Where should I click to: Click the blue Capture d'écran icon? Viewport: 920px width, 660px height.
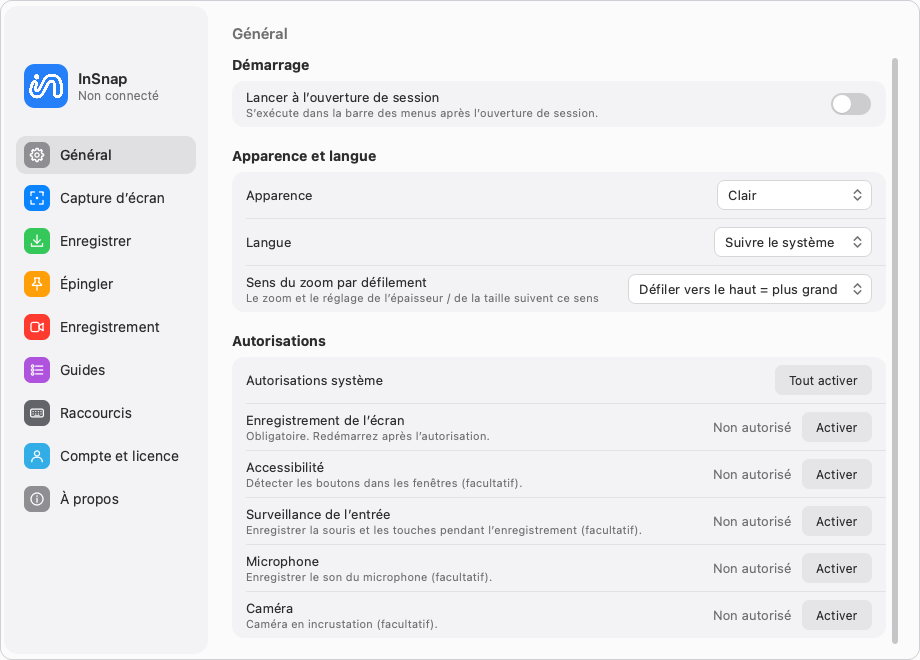pos(37,198)
